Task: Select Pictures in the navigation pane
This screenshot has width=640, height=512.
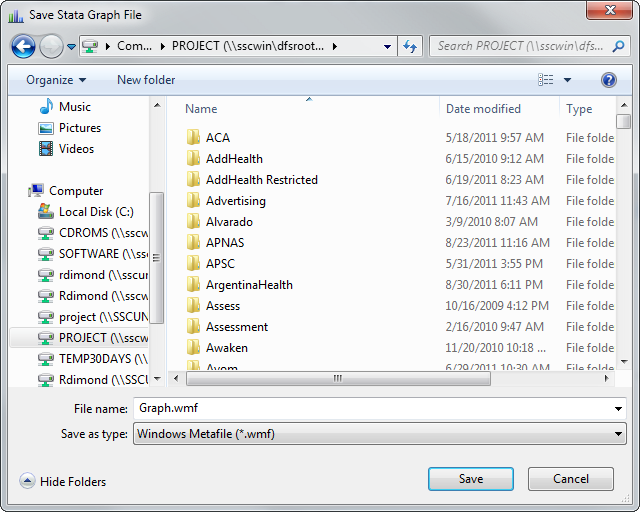Action: point(80,128)
